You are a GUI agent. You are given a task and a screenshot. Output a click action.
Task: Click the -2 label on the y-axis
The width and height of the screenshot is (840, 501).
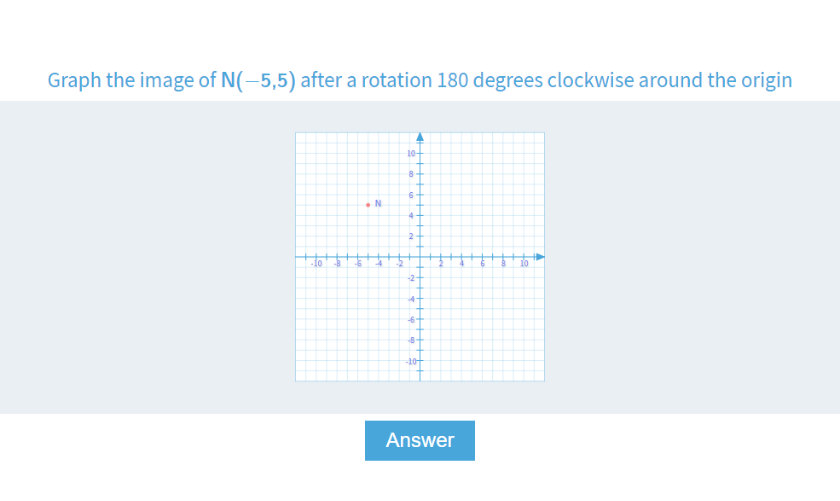(411, 278)
